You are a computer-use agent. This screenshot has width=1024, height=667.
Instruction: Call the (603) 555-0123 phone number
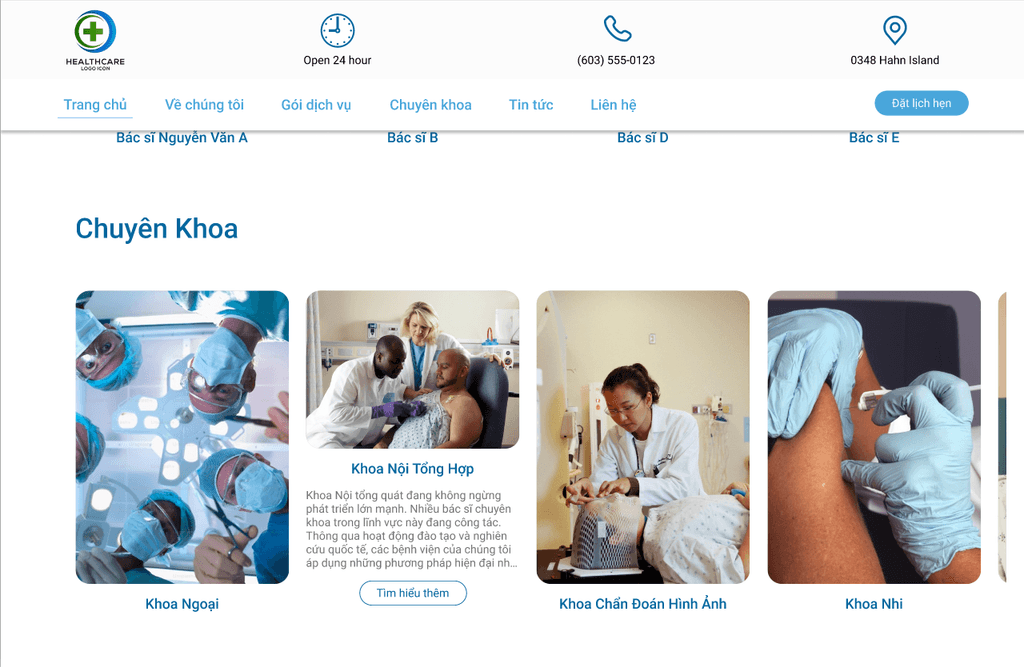(616, 60)
